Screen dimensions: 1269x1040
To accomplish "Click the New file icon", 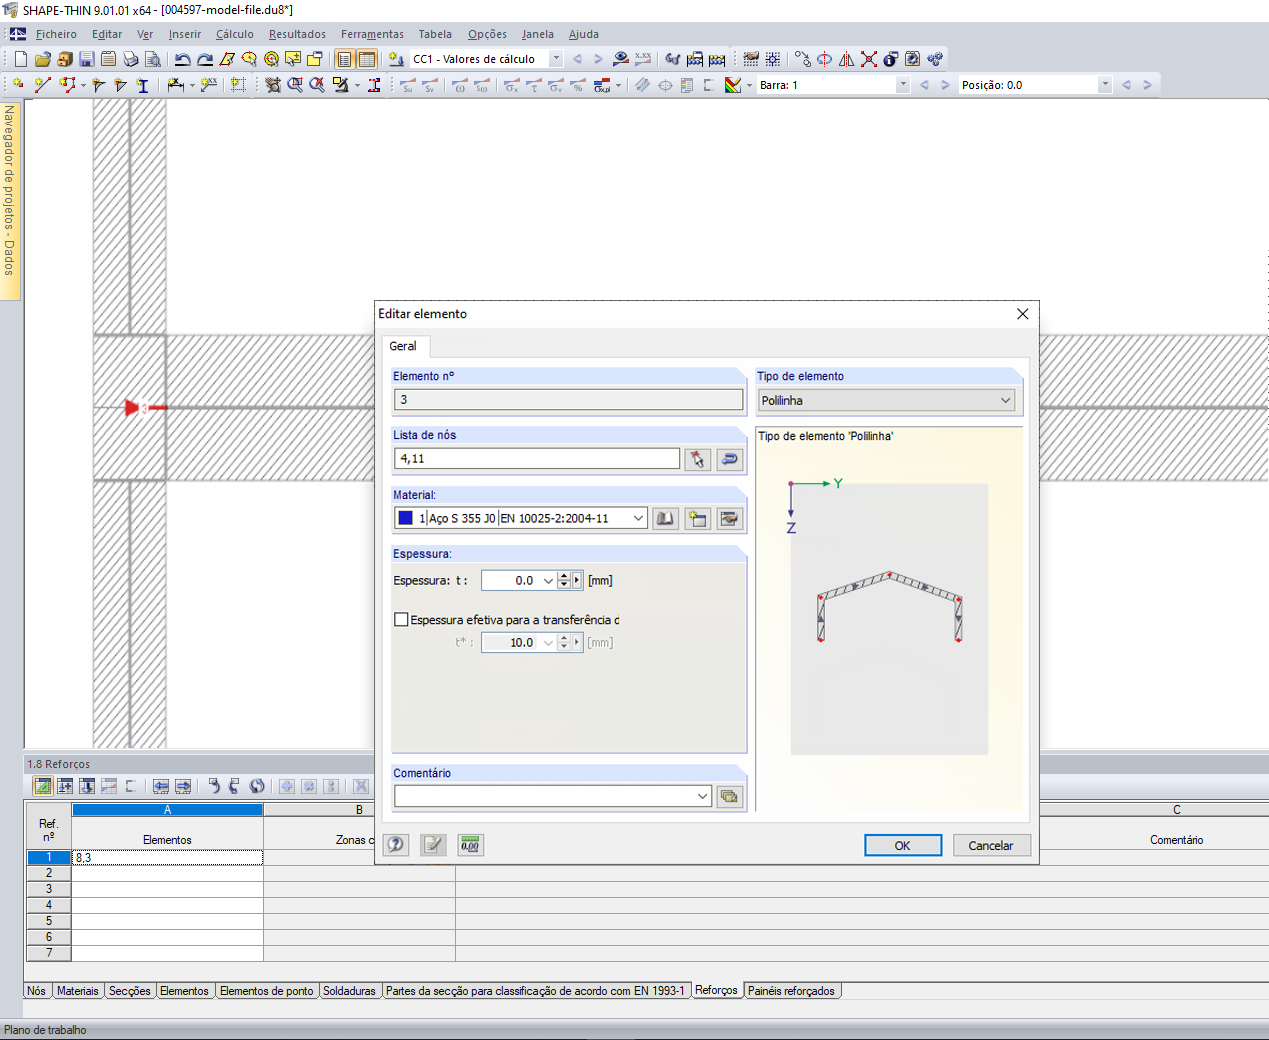I will click(x=20, y=59).
